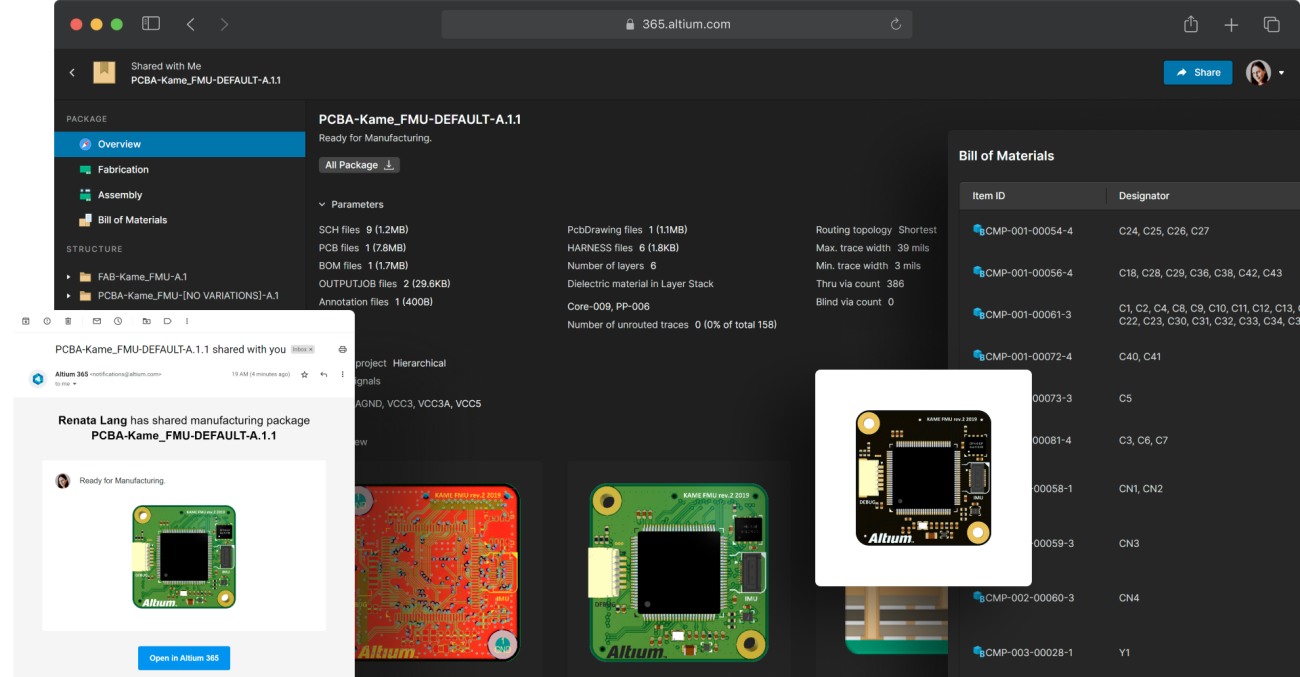
Task: Open the framed black PCB render thumbnail
Action: [x=922, y=477]
